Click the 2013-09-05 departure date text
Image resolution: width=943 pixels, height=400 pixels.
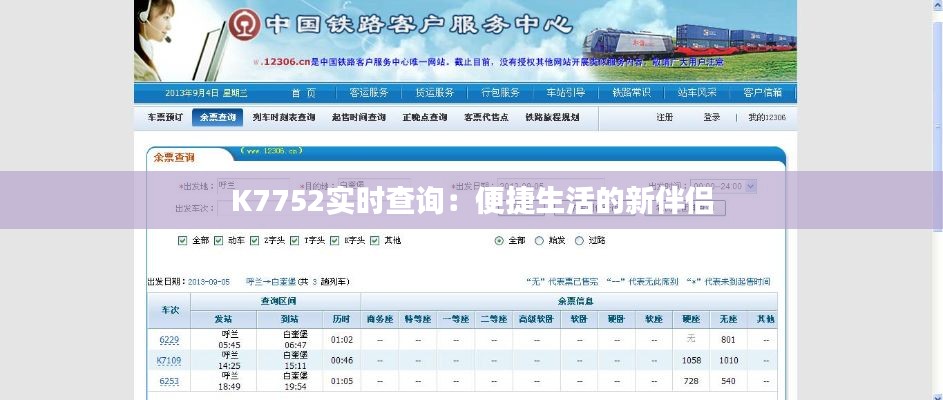point(209,282)
